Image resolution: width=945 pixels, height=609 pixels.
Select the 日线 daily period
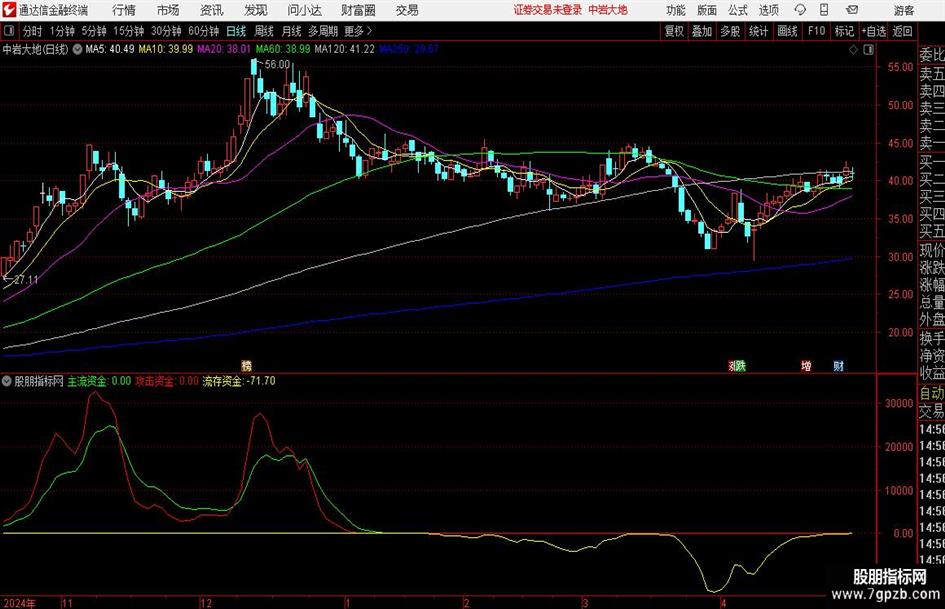[x=236, y=31]
